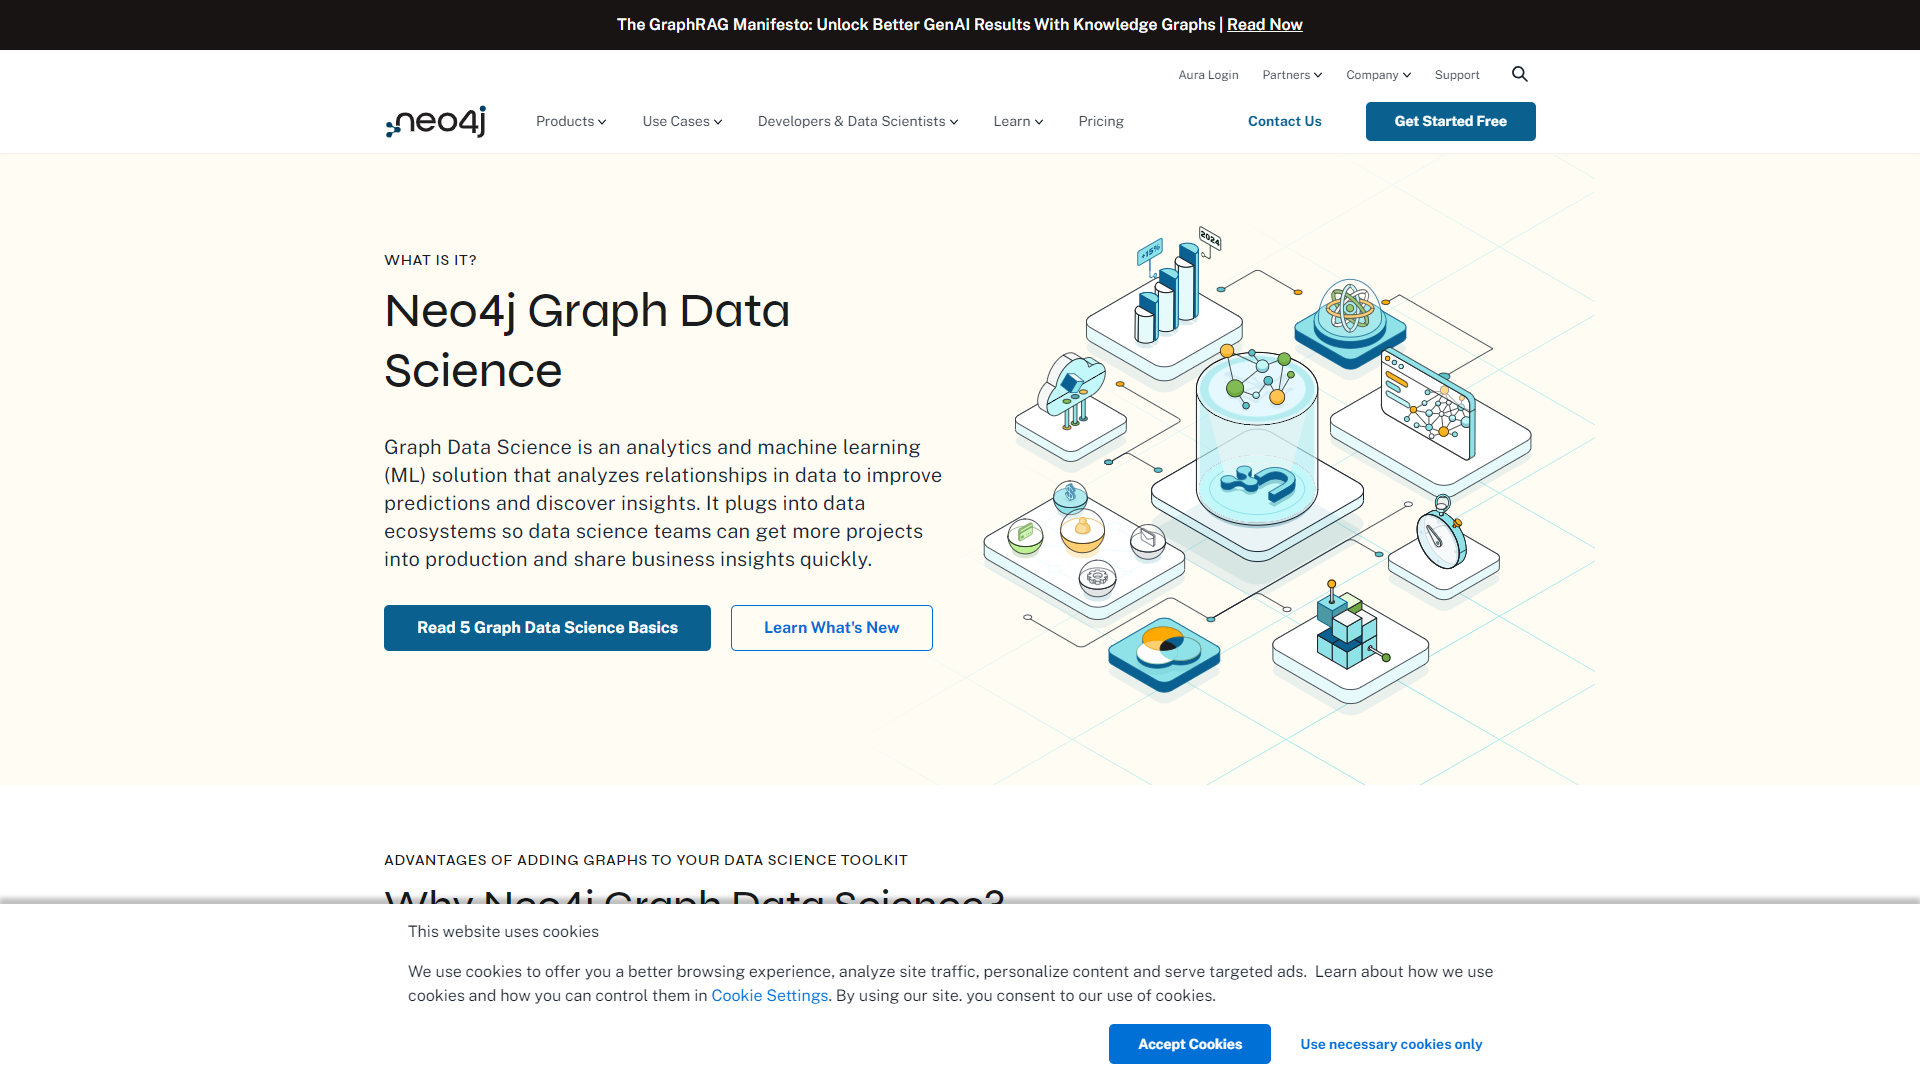Image resolution: width=1920 pixels, height=1080 pixels.
Task: Click the Contact Us button
Action: (1284, 120)
